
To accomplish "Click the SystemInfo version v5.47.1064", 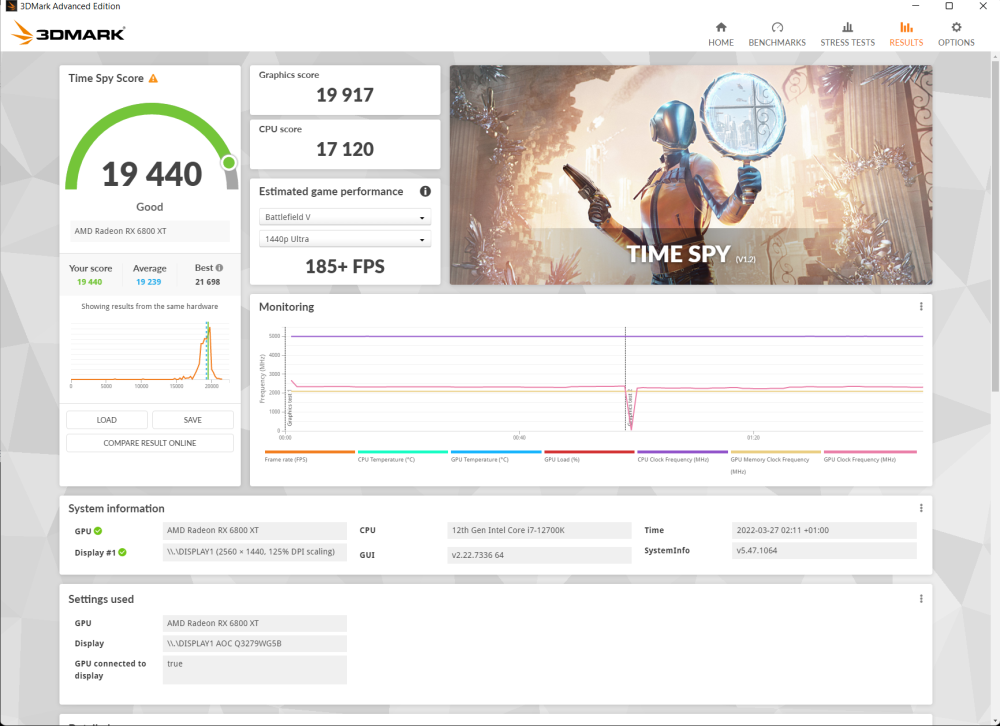I will (824, 551).
